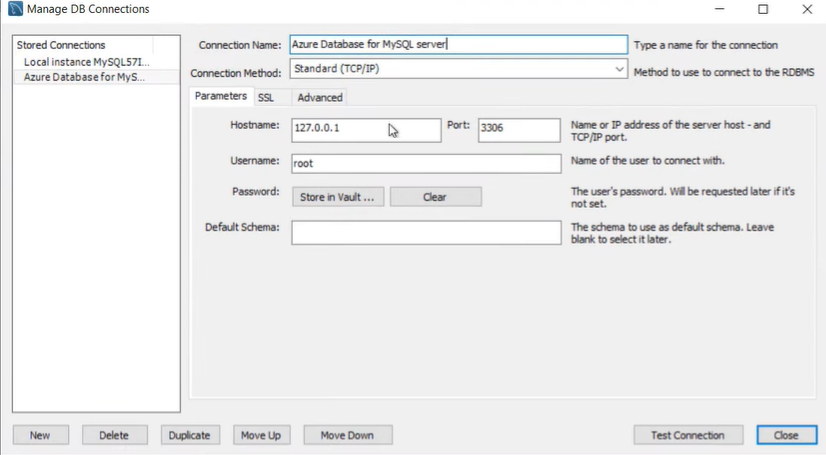826x455 pixels.
Task: Click Store in Vault button
Action: point(338,197)
